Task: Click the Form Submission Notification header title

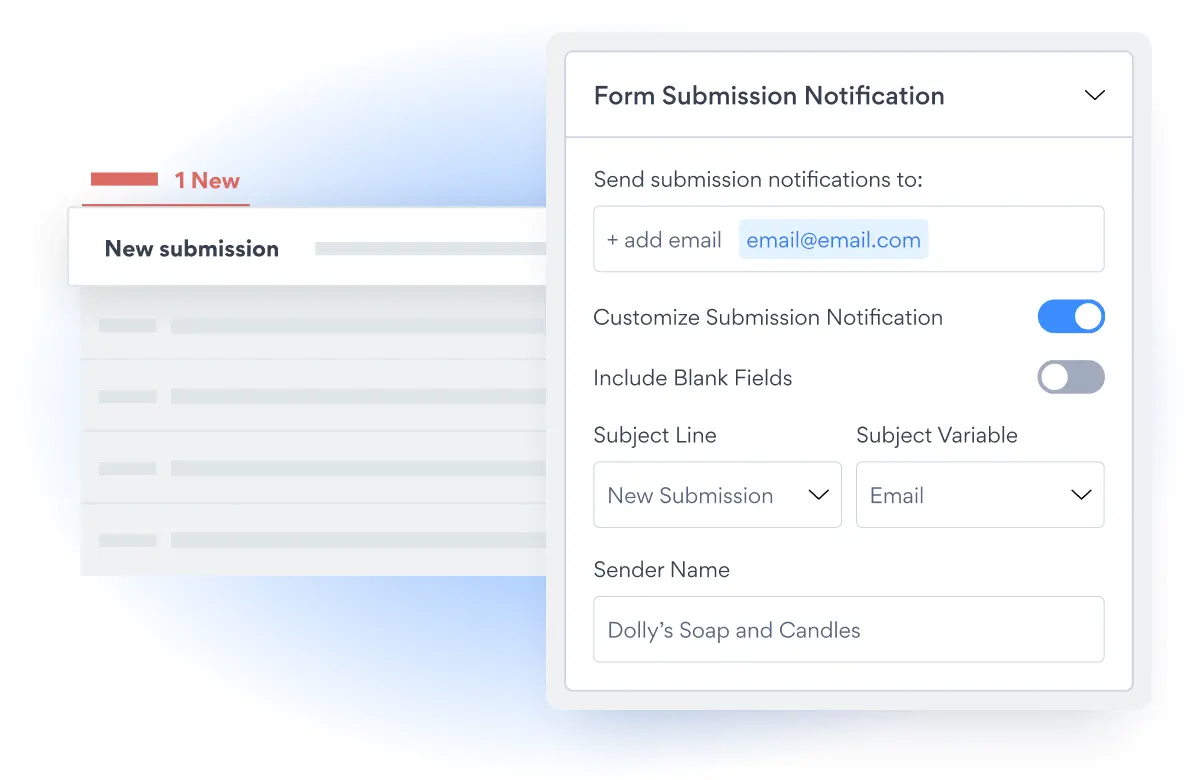Action: 768,96
